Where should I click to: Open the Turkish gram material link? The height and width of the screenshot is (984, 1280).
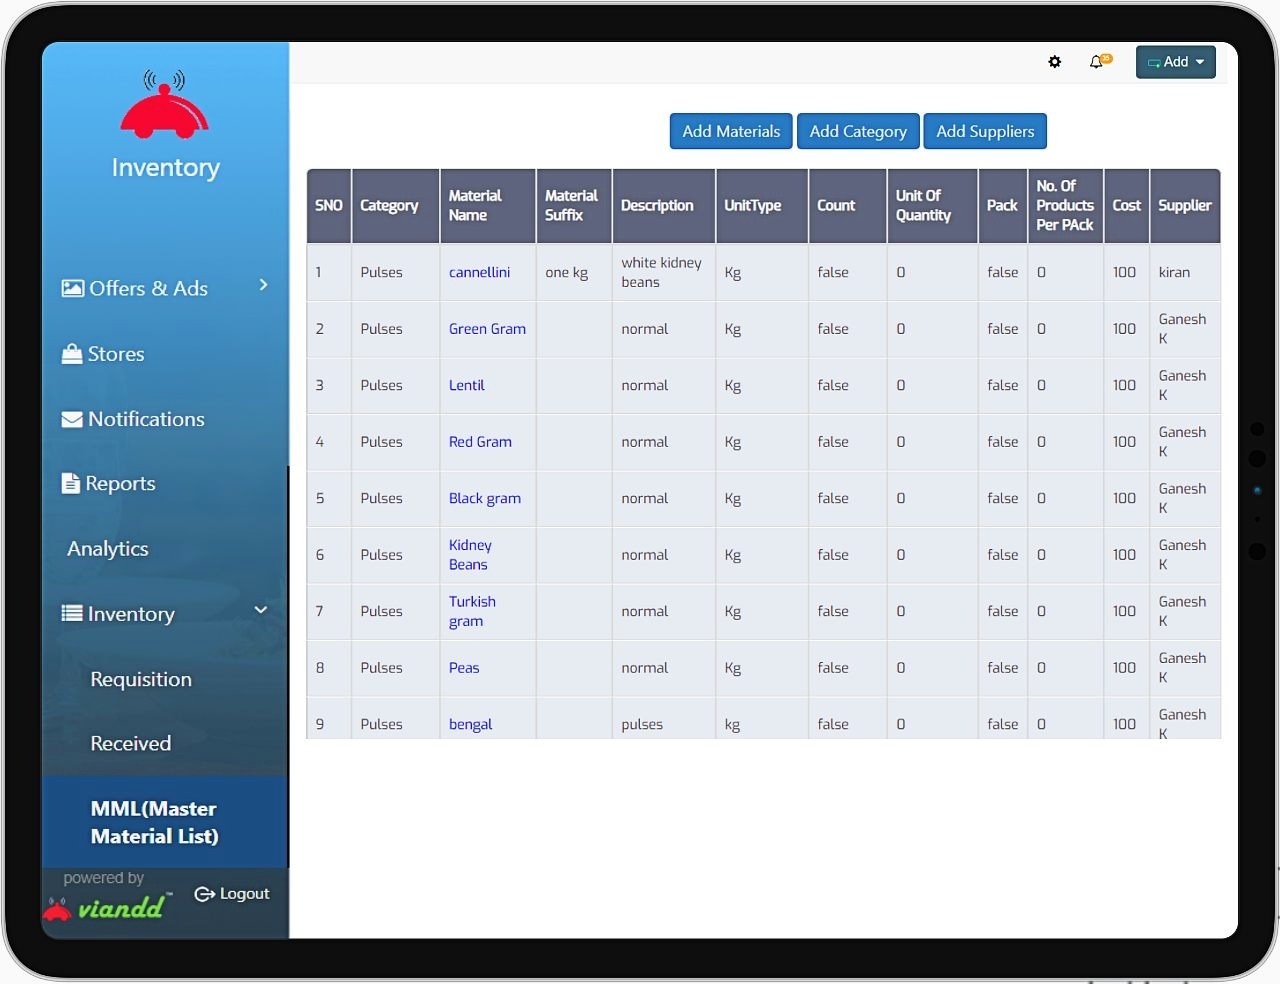[472, 611]
